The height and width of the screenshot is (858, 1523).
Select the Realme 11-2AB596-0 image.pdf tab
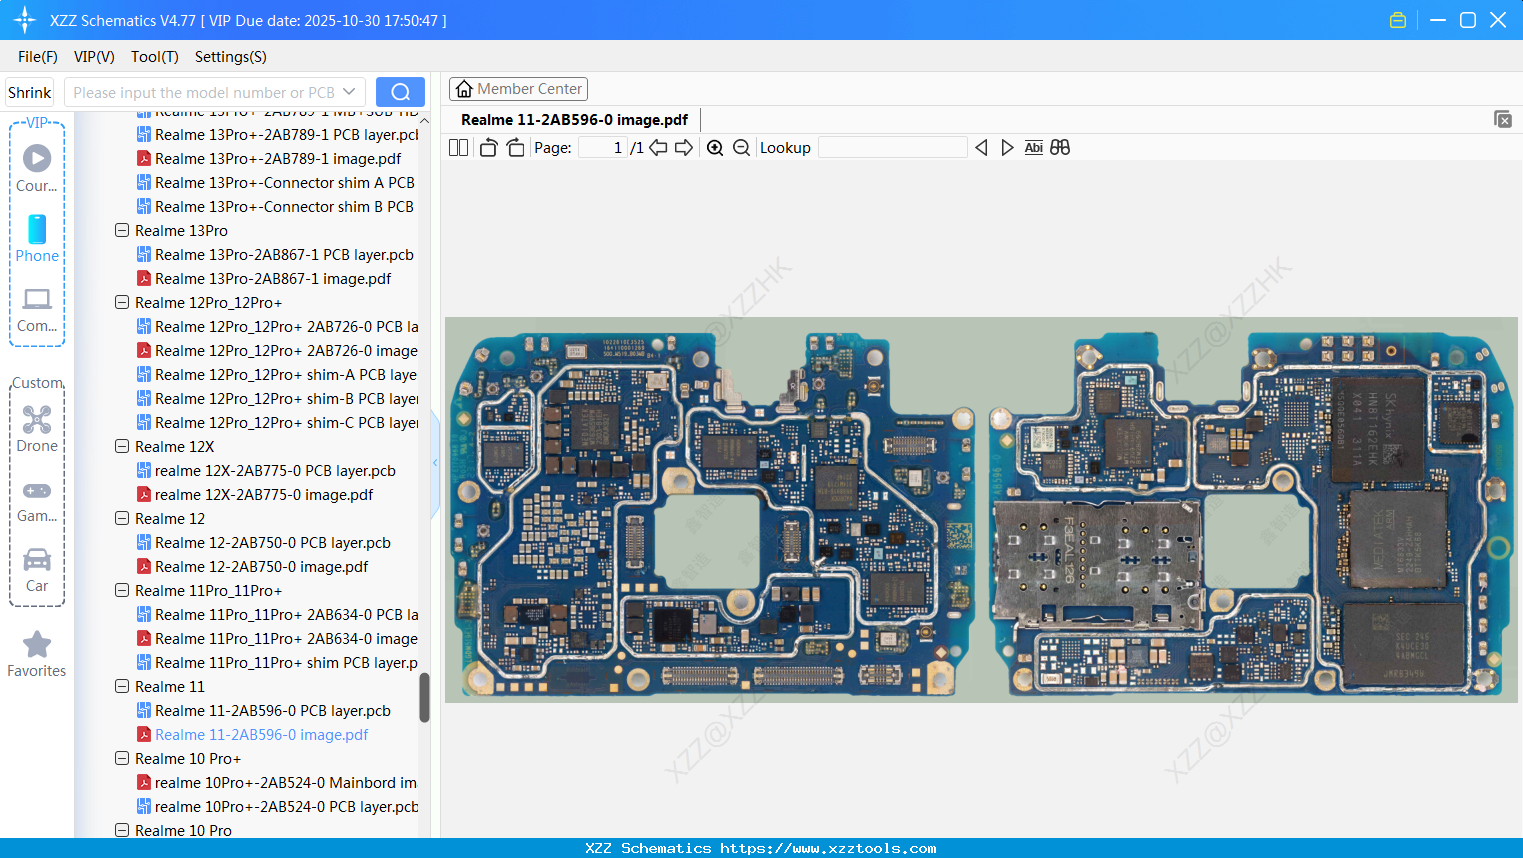pyautogui.click(x=574, y=120)
